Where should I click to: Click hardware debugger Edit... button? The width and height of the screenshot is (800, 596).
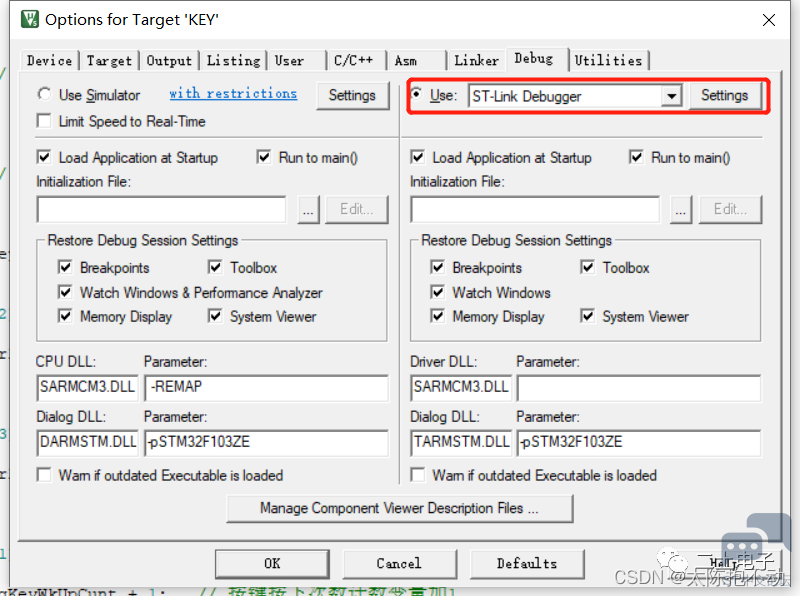pyautogui.click(x=730, y=210)
